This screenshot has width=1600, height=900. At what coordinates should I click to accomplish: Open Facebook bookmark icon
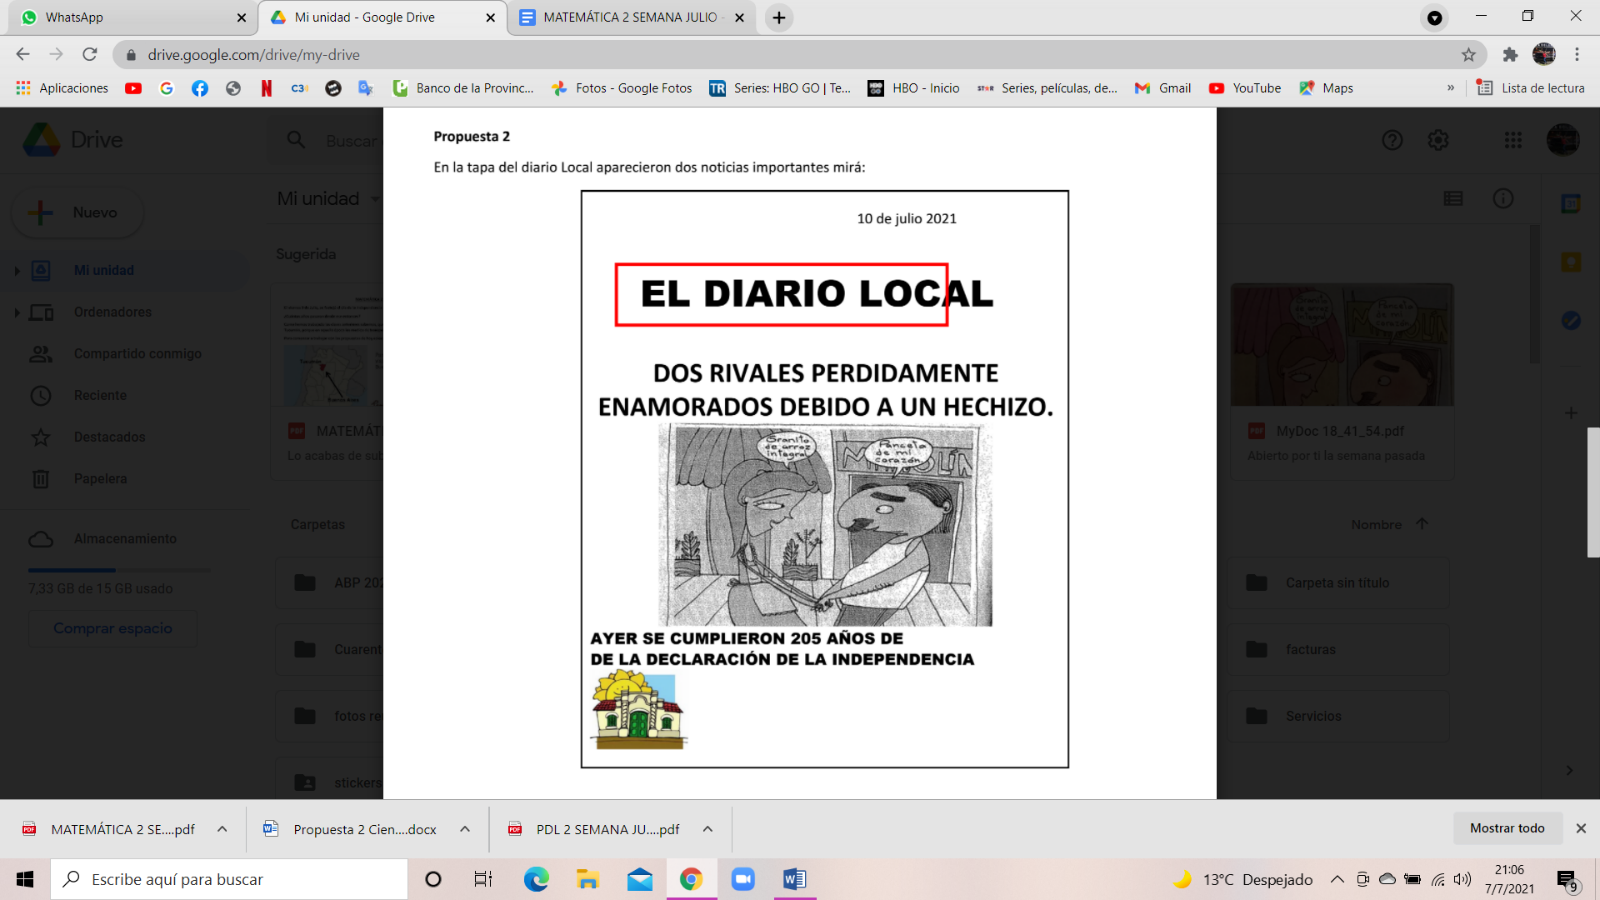[x=200, y=88]
